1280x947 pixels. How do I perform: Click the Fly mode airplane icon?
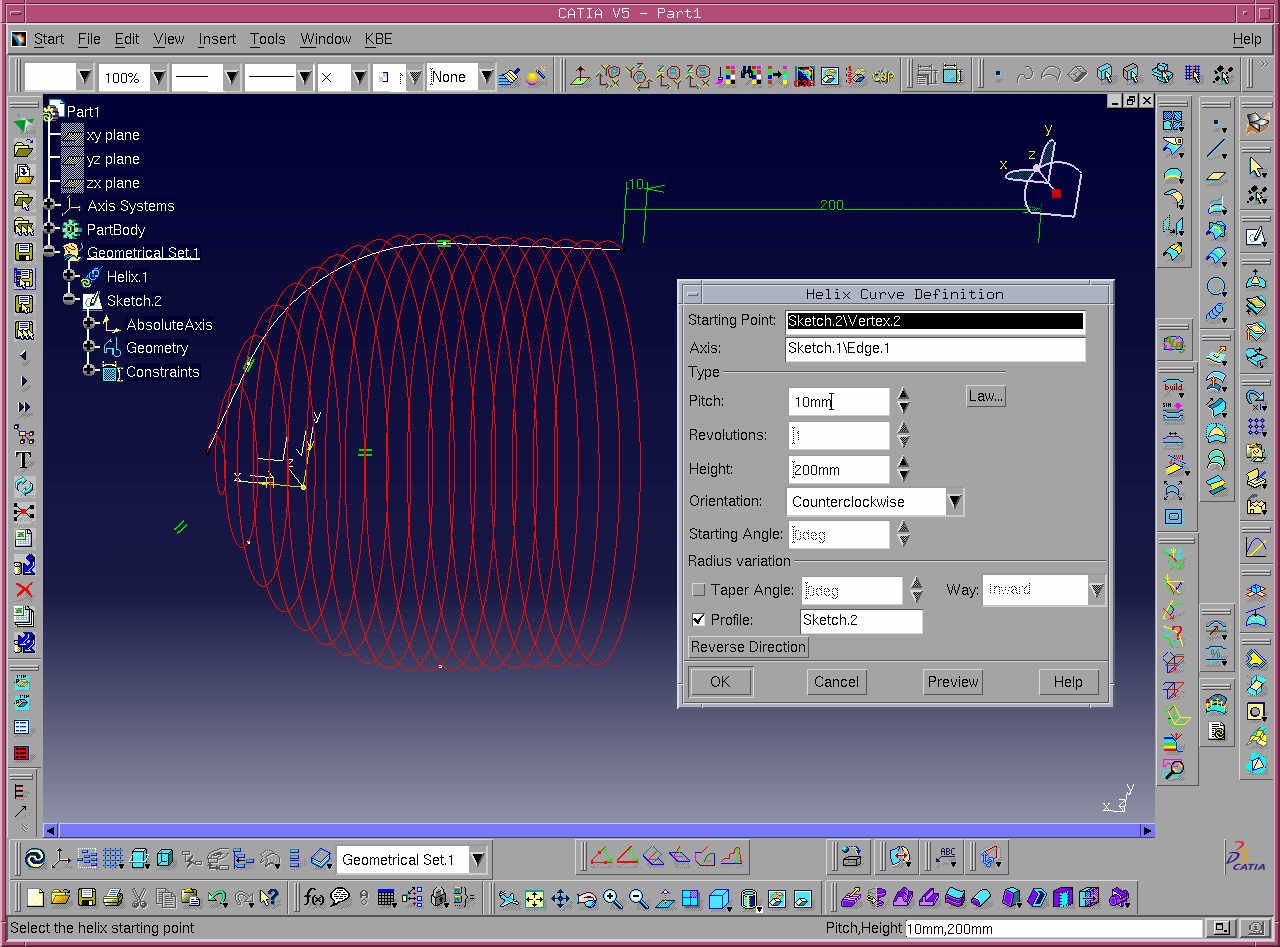[x=508, y=898]
